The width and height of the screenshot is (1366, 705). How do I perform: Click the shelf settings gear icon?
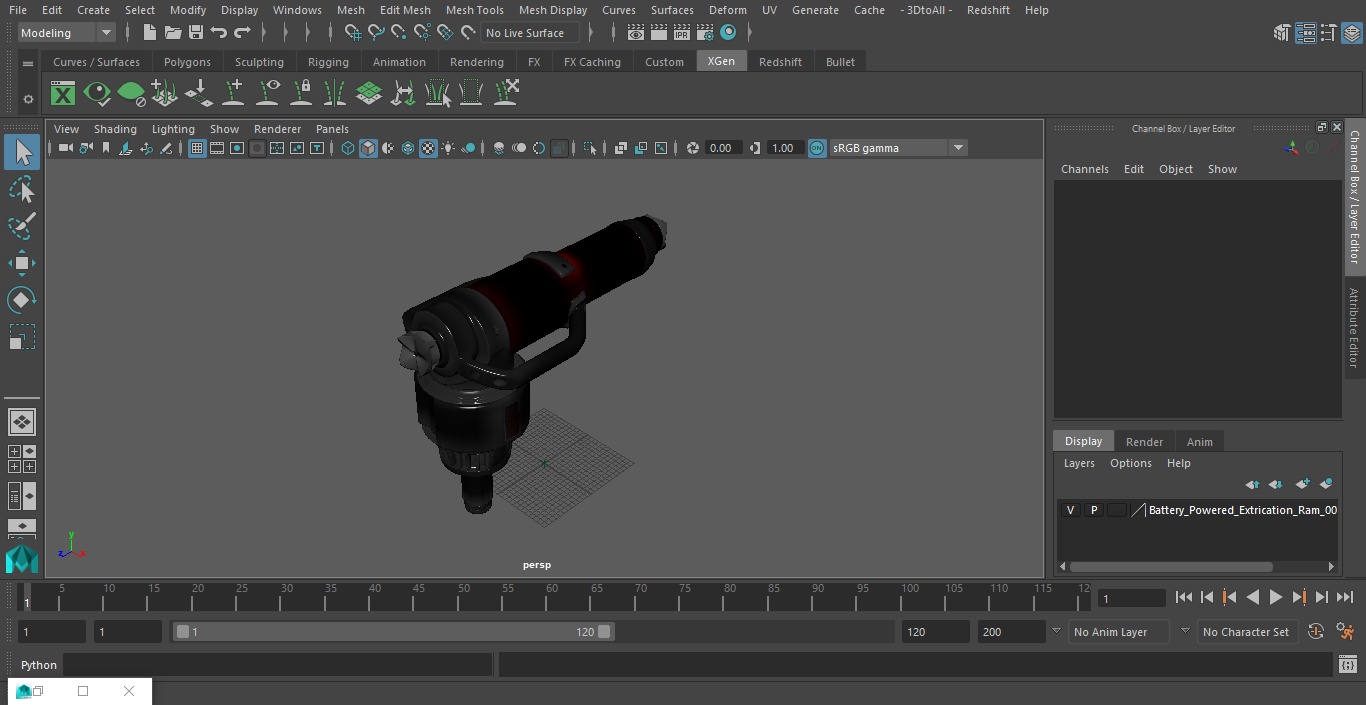point(28,99)
